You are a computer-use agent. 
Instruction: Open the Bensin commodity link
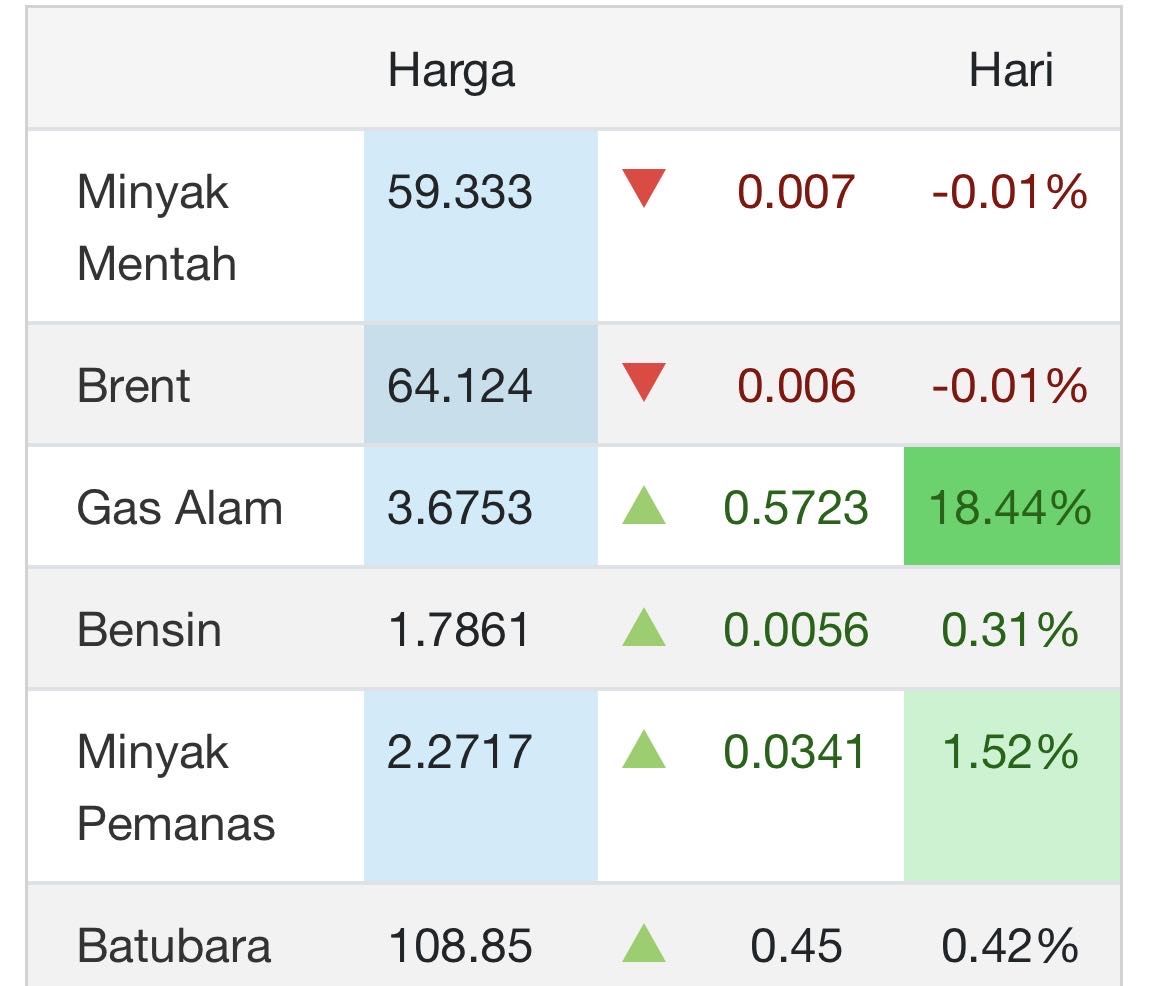click(x=149, y=630)
